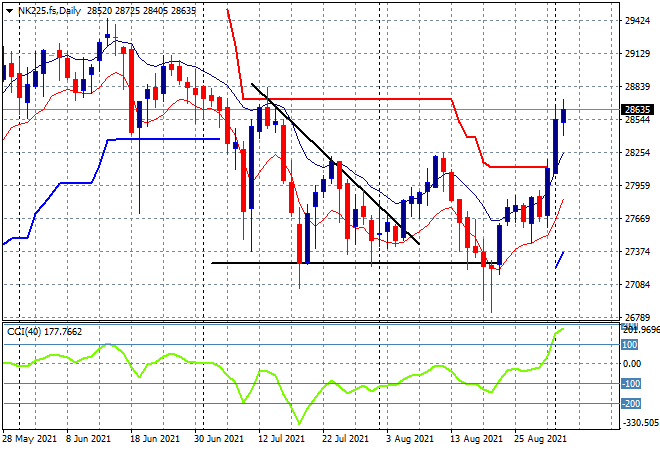Click the 27959 price axis label
The height and width of the screenshot is (450, 660).
tap(637, 185)
